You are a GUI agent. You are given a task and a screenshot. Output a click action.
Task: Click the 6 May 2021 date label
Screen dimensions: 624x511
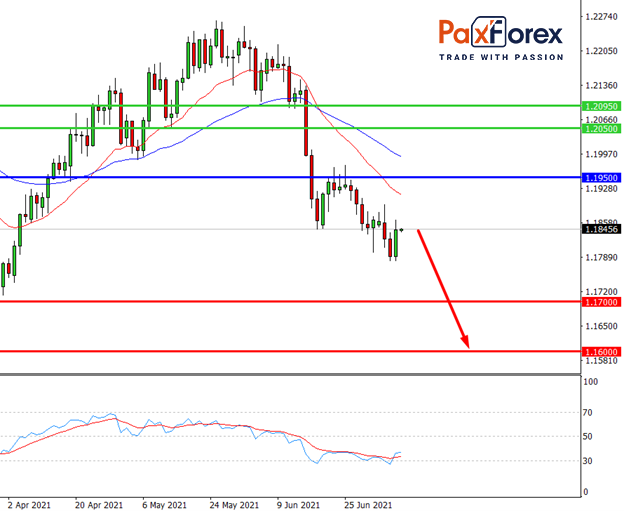(164, 505)
